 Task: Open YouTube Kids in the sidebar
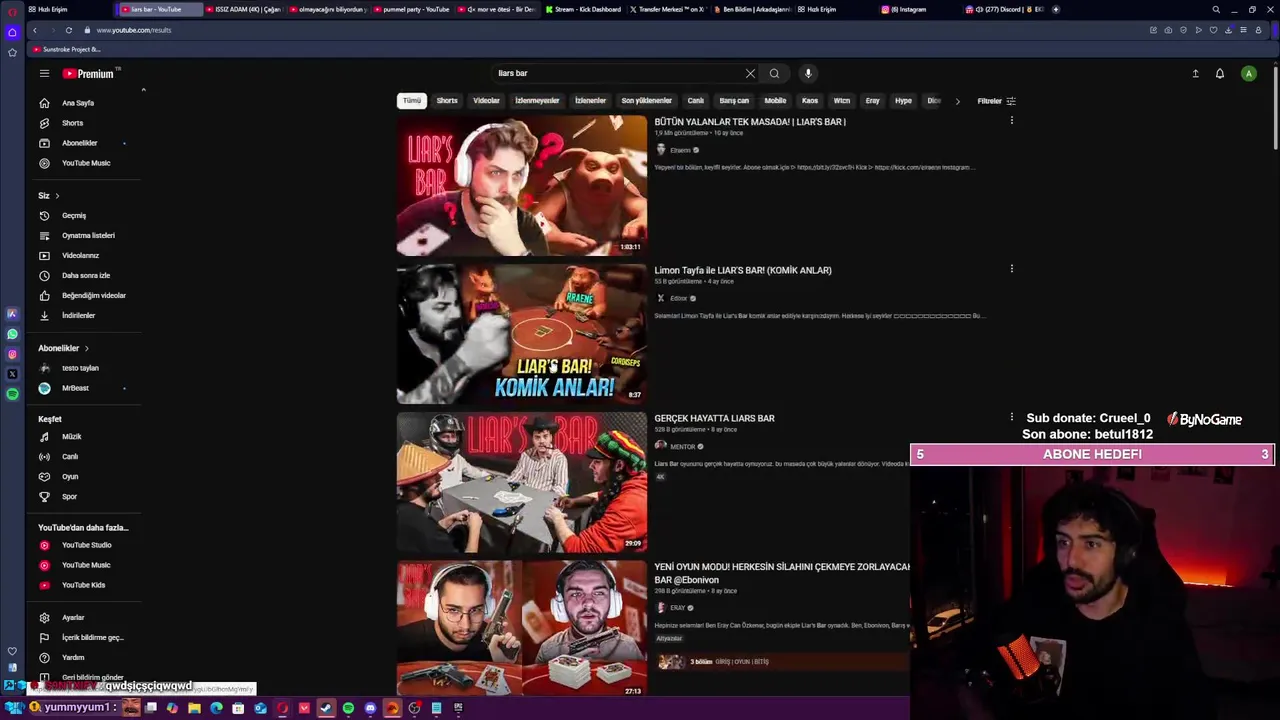(x=85, y=585)
